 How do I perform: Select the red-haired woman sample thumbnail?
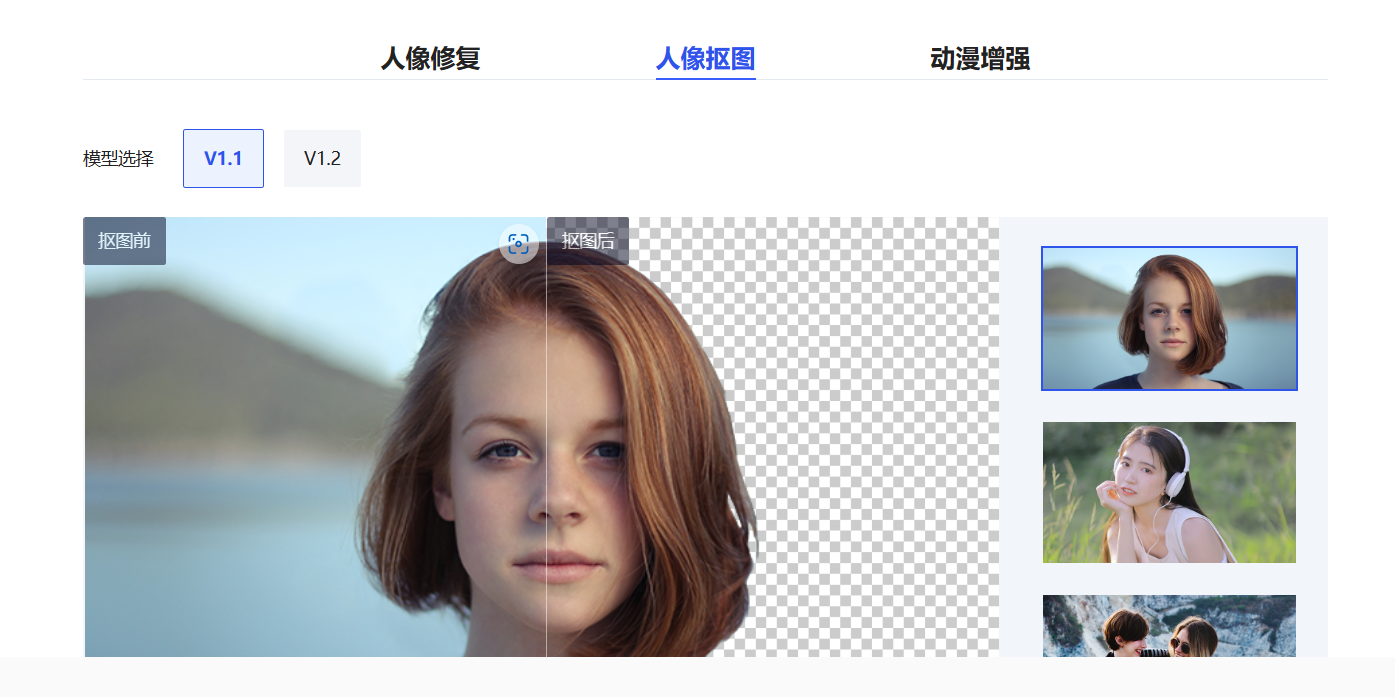pyautogui.click(x=1169, y=318)
